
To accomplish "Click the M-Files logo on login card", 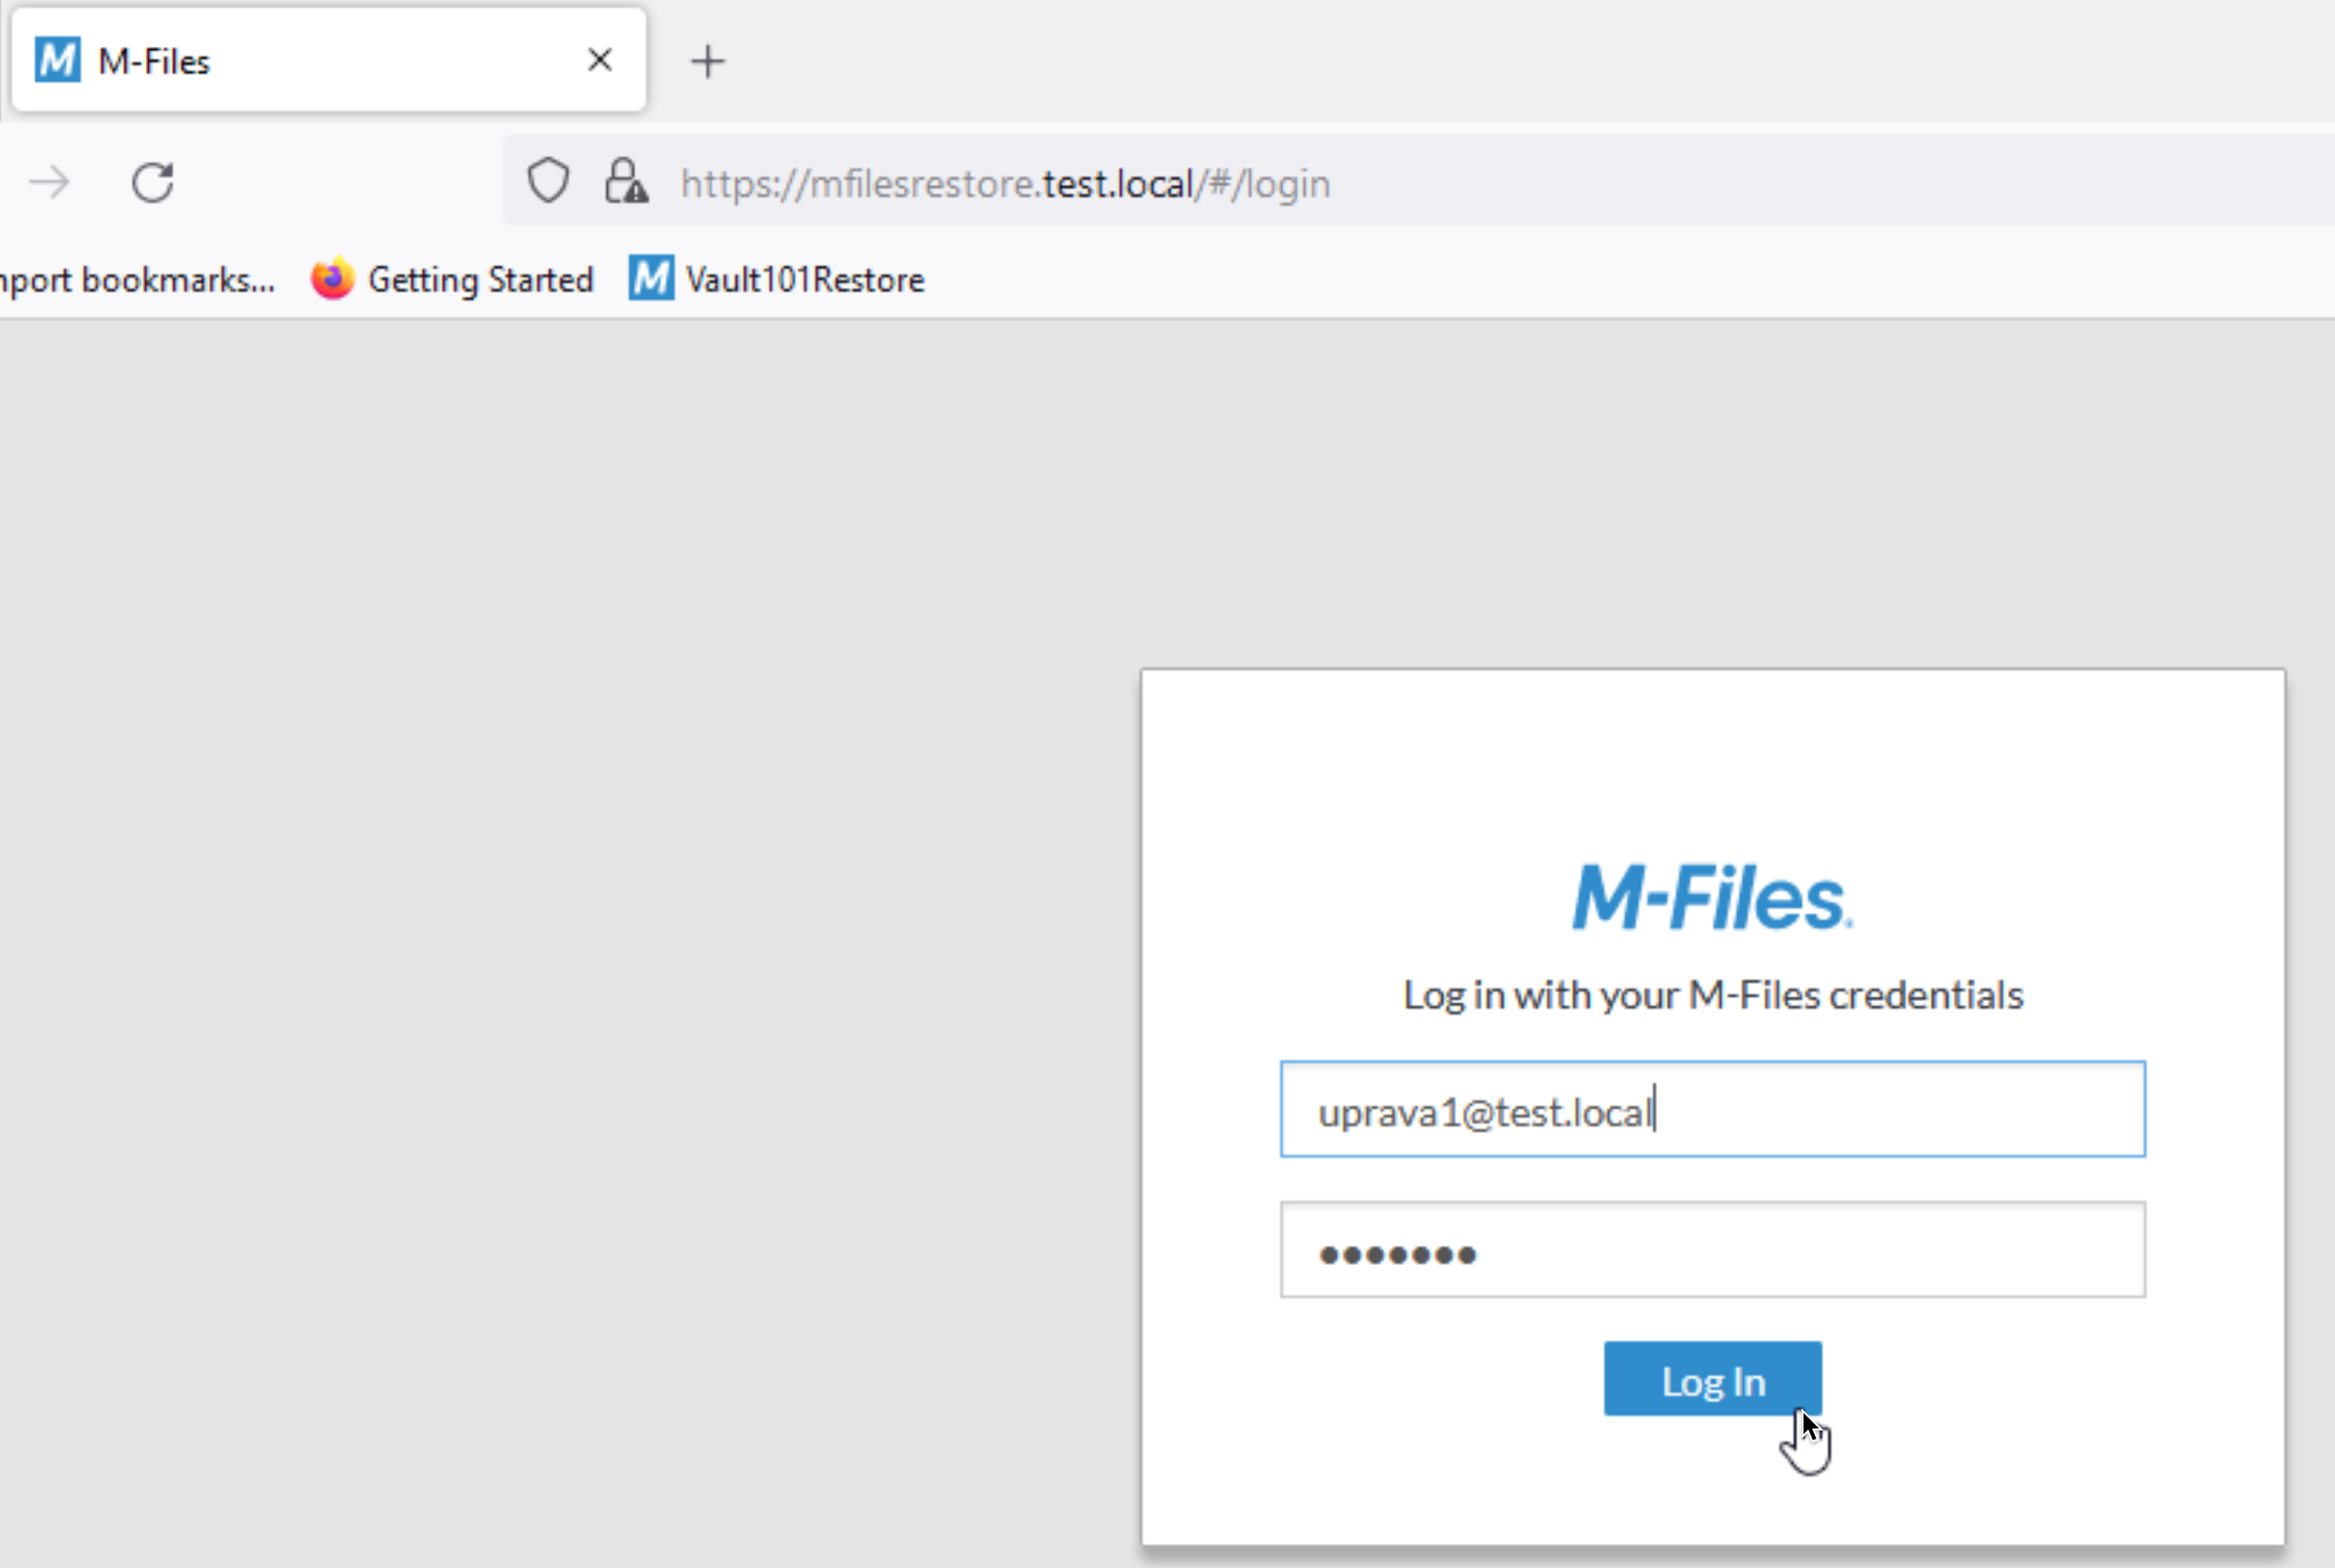I will (x=1712, y=897).
